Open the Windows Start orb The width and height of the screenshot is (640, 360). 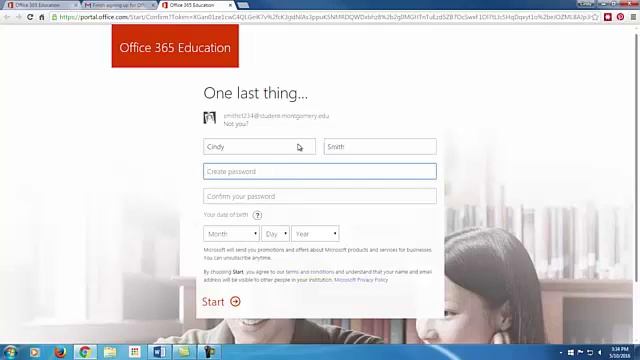click(10, 352)
